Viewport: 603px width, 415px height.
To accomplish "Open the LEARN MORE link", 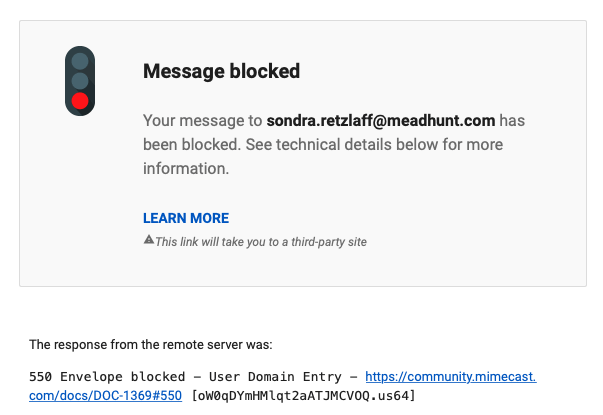I will [x=186, y=218].
